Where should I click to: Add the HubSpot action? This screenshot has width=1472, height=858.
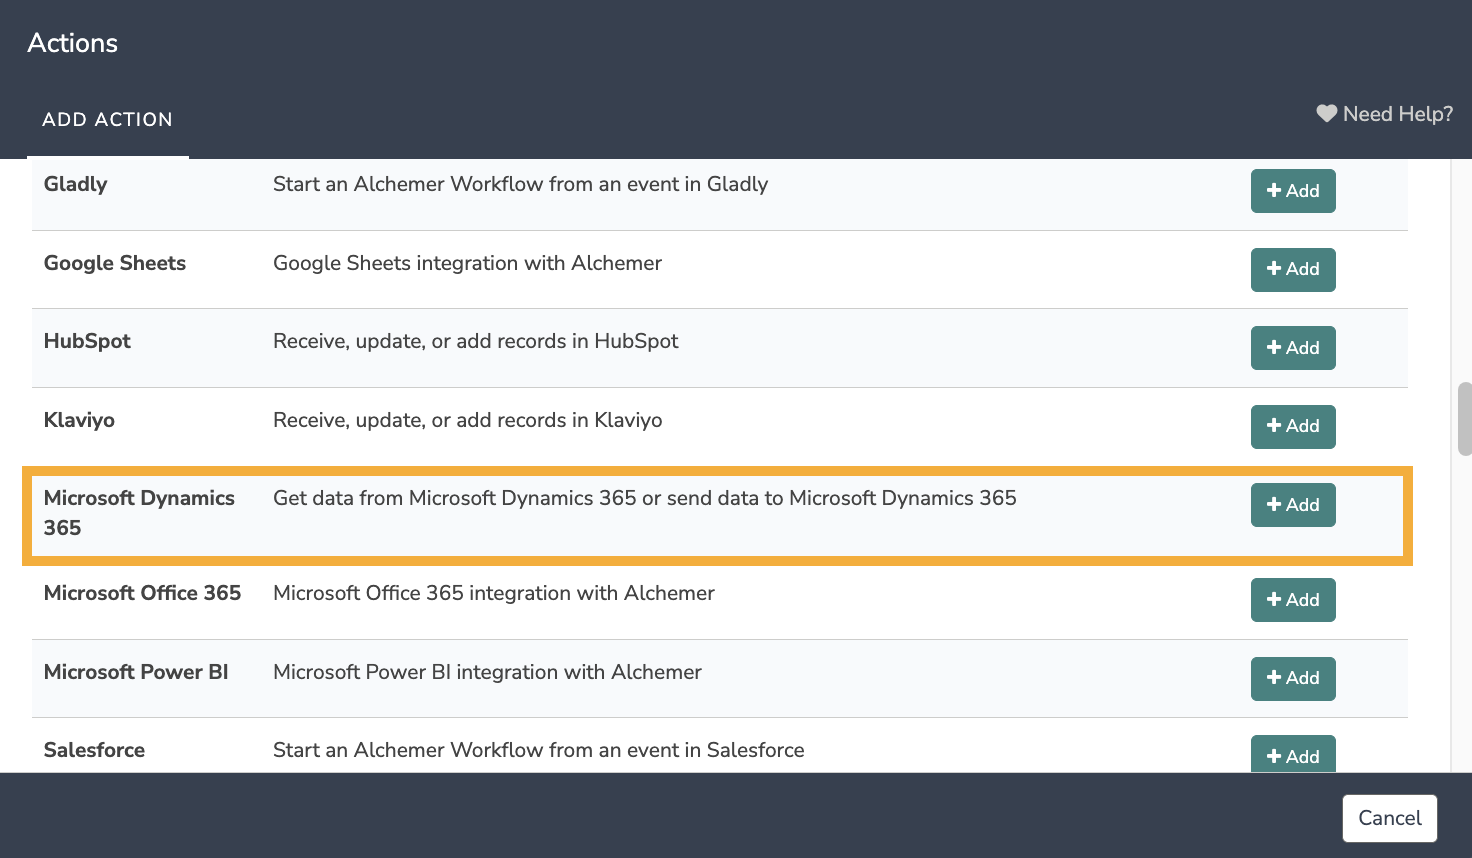[x=1292, y=348]
